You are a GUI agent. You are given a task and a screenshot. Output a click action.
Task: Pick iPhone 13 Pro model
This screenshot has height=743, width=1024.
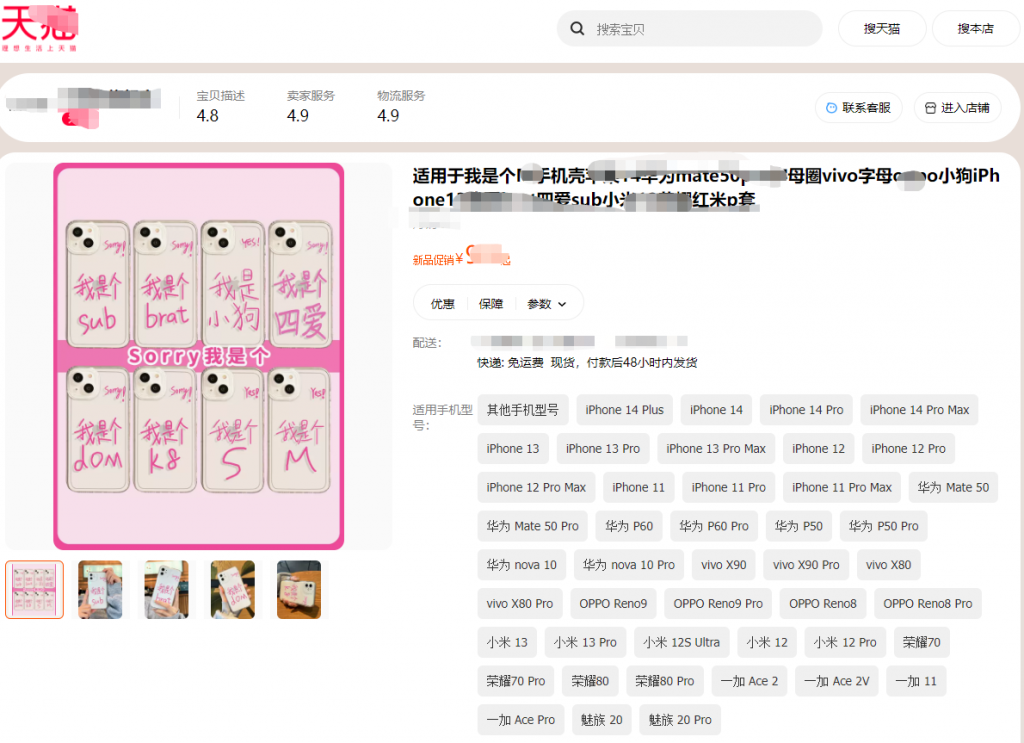click(x=603, y=449)
